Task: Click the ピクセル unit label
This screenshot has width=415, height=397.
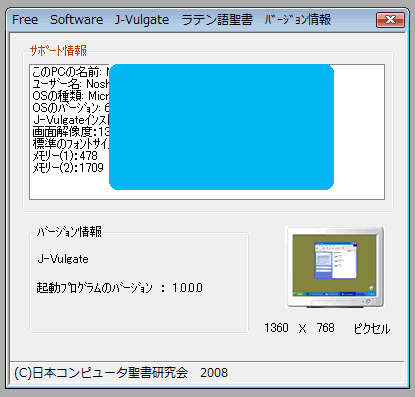Action: pos(372,329)
